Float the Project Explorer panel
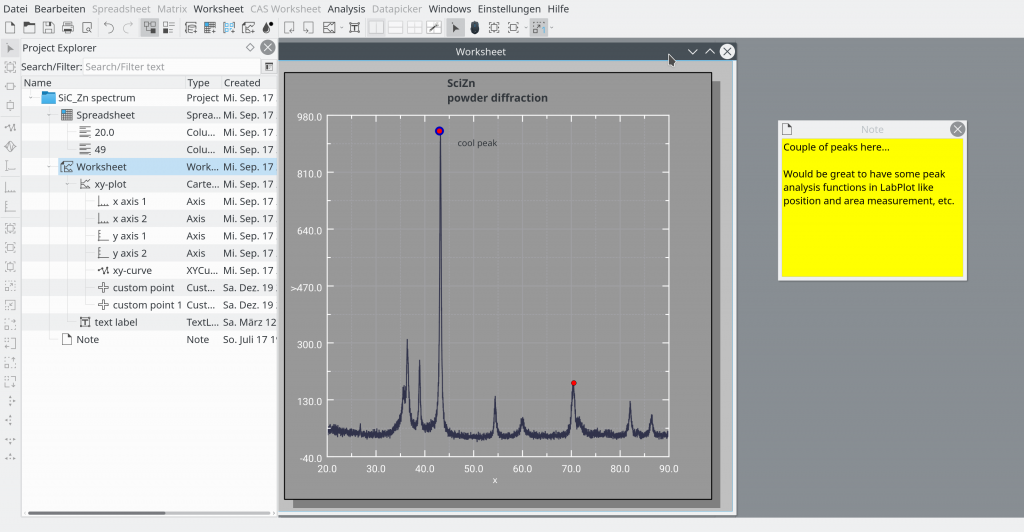This screenshot has height=532, width=1024. [x=250, y=47]
